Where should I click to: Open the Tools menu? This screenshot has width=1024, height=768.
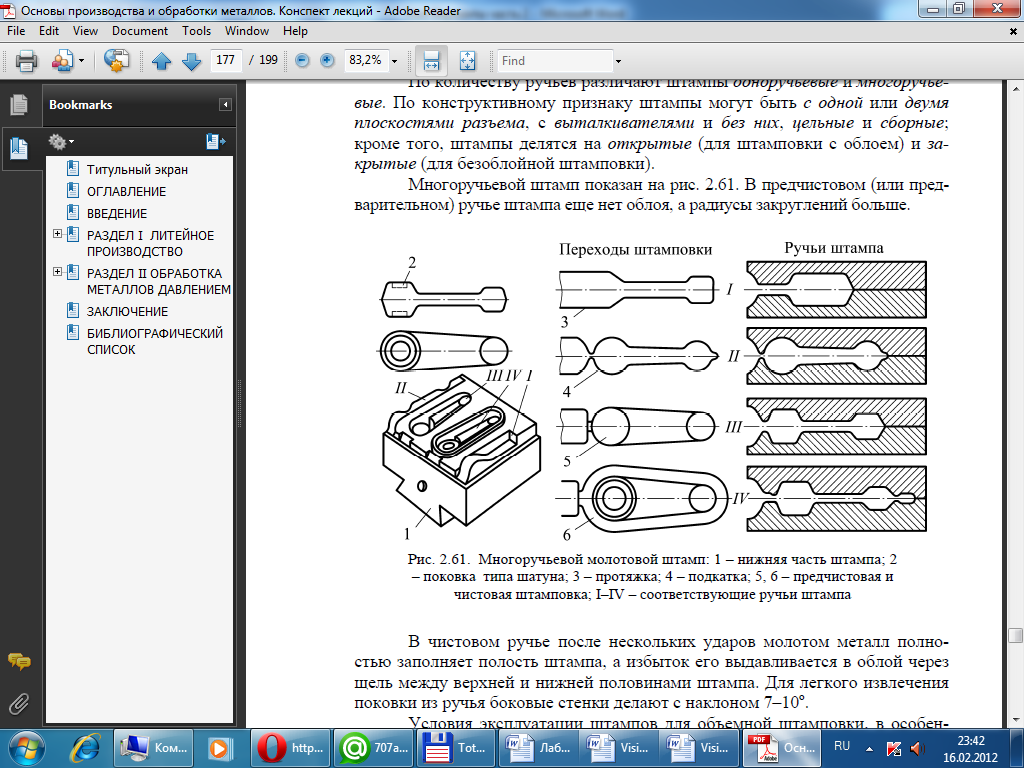[196, 31]
